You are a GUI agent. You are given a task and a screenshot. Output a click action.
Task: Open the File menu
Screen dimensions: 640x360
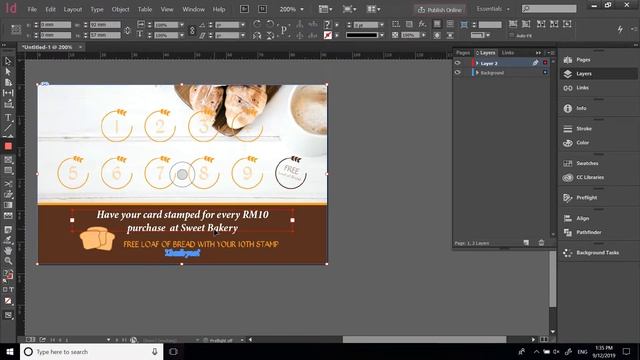(32, 9)
